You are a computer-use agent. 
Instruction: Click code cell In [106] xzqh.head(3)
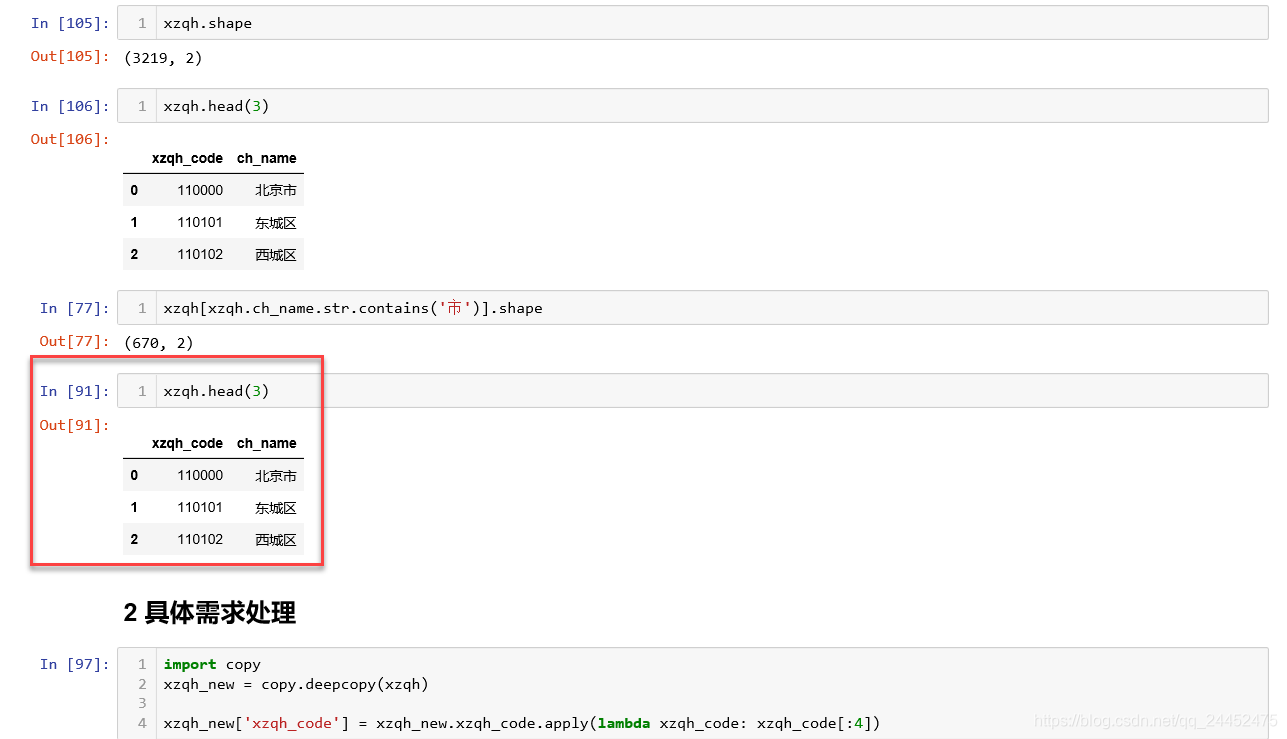[692, 106]
